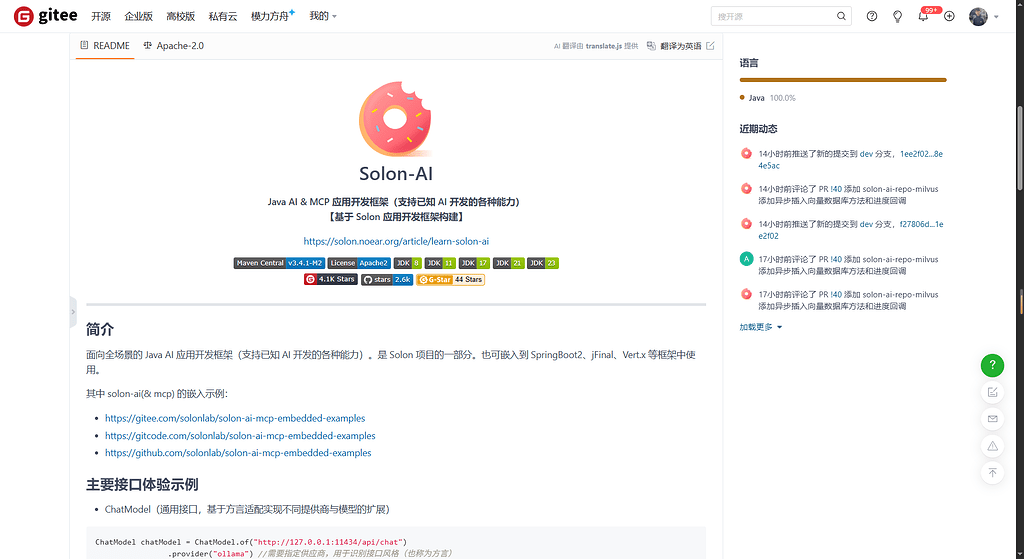Click the floating warning triangle report icon

click(993, 446)
